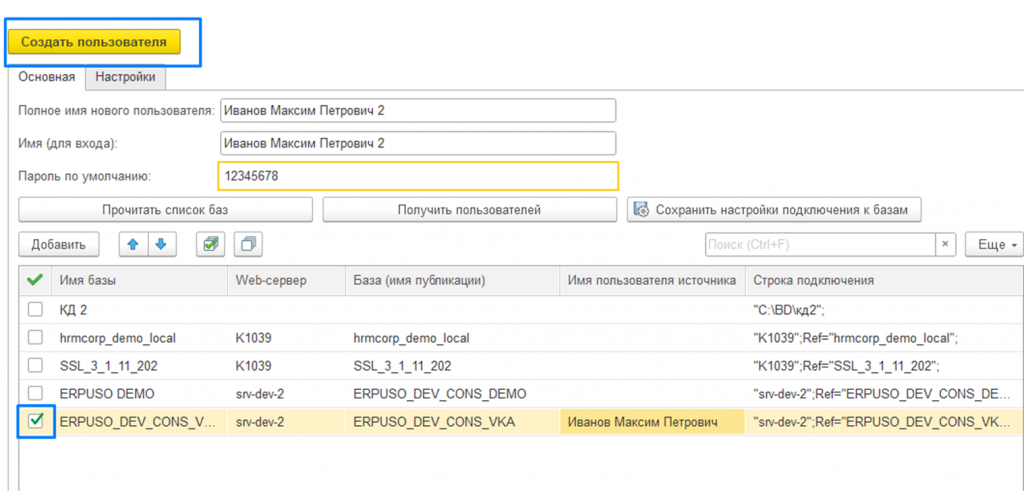
Task: Click Получить пользователей button
Action: (470, 210)
